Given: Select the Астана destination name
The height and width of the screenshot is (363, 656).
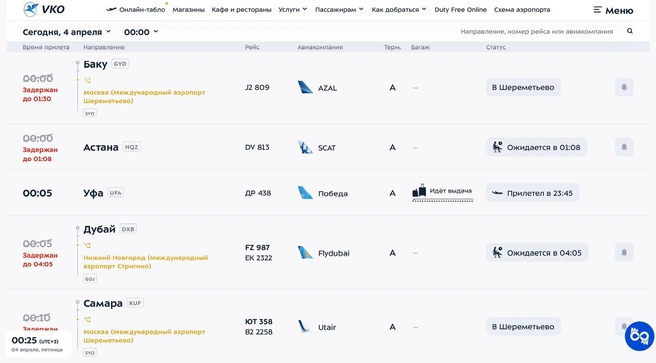Looking at the screenshot, I should 101,147.
